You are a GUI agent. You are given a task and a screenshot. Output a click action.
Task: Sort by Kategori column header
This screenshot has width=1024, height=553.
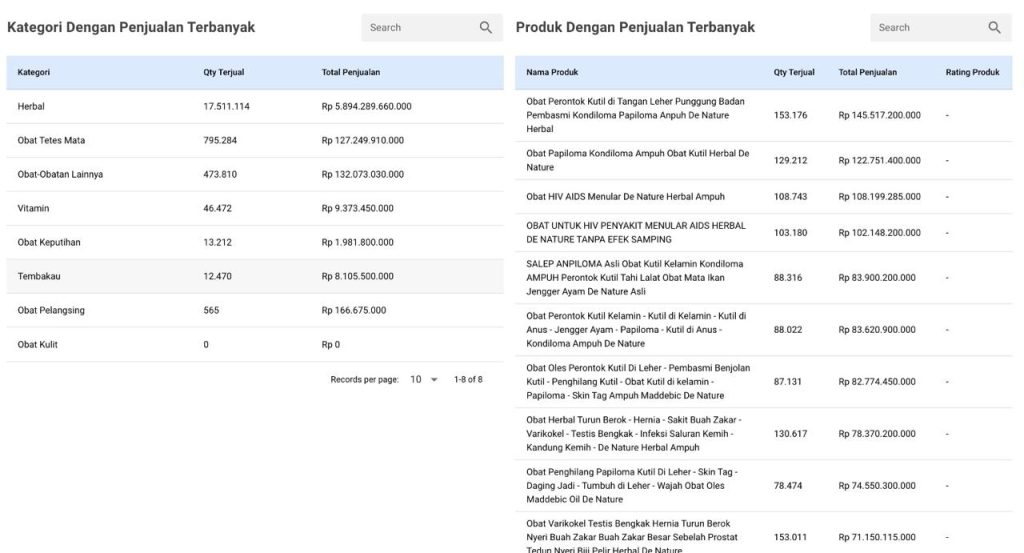click(x=33, y=72)
